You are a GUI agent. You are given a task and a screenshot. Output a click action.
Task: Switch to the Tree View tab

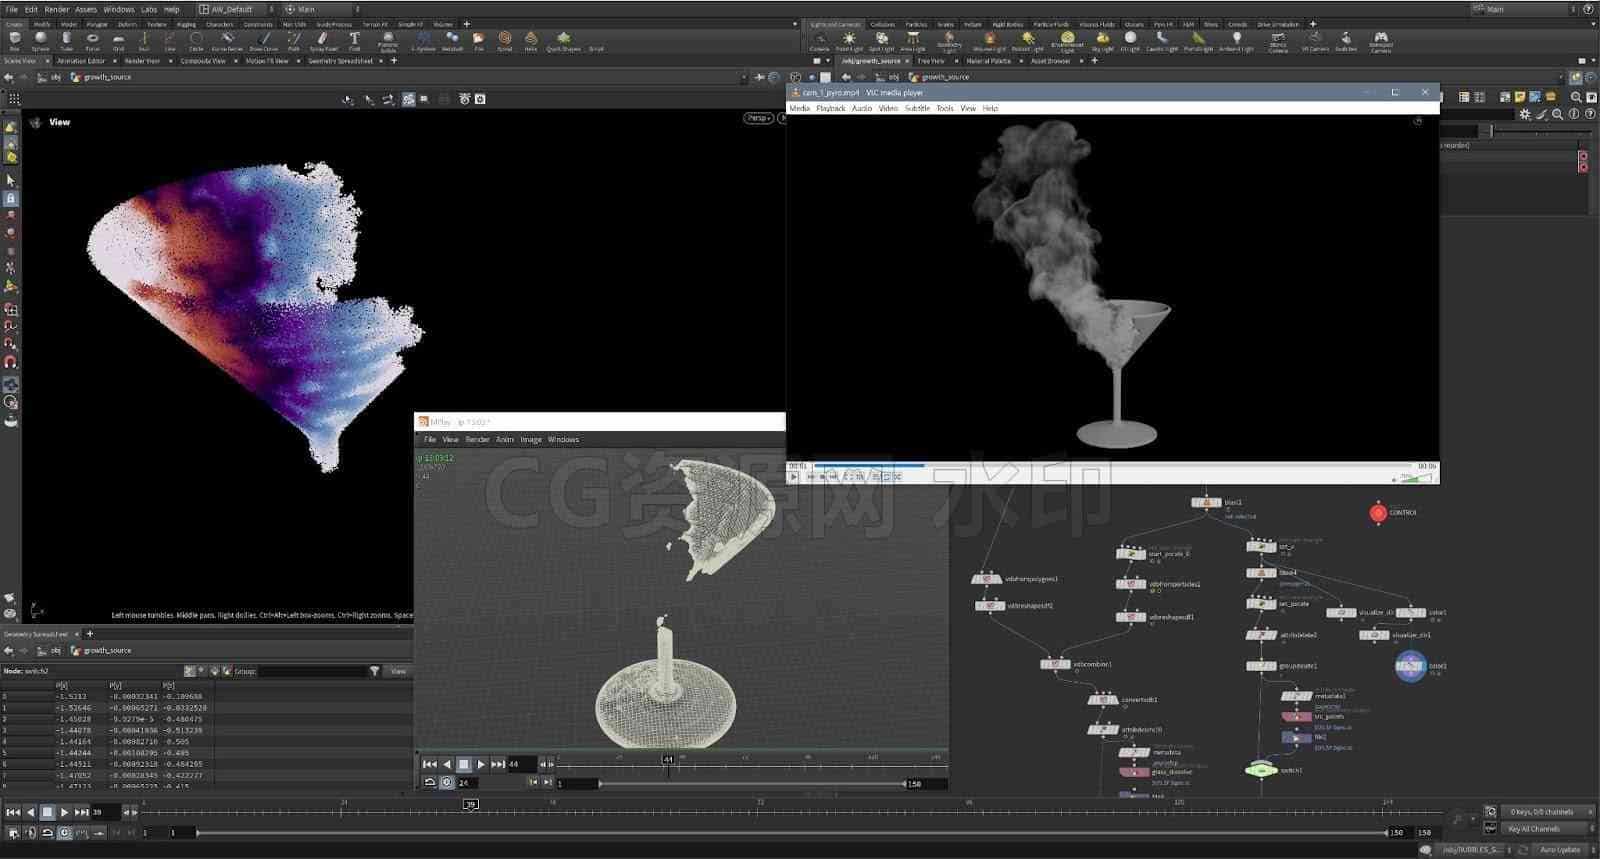[x=931, y=61]
